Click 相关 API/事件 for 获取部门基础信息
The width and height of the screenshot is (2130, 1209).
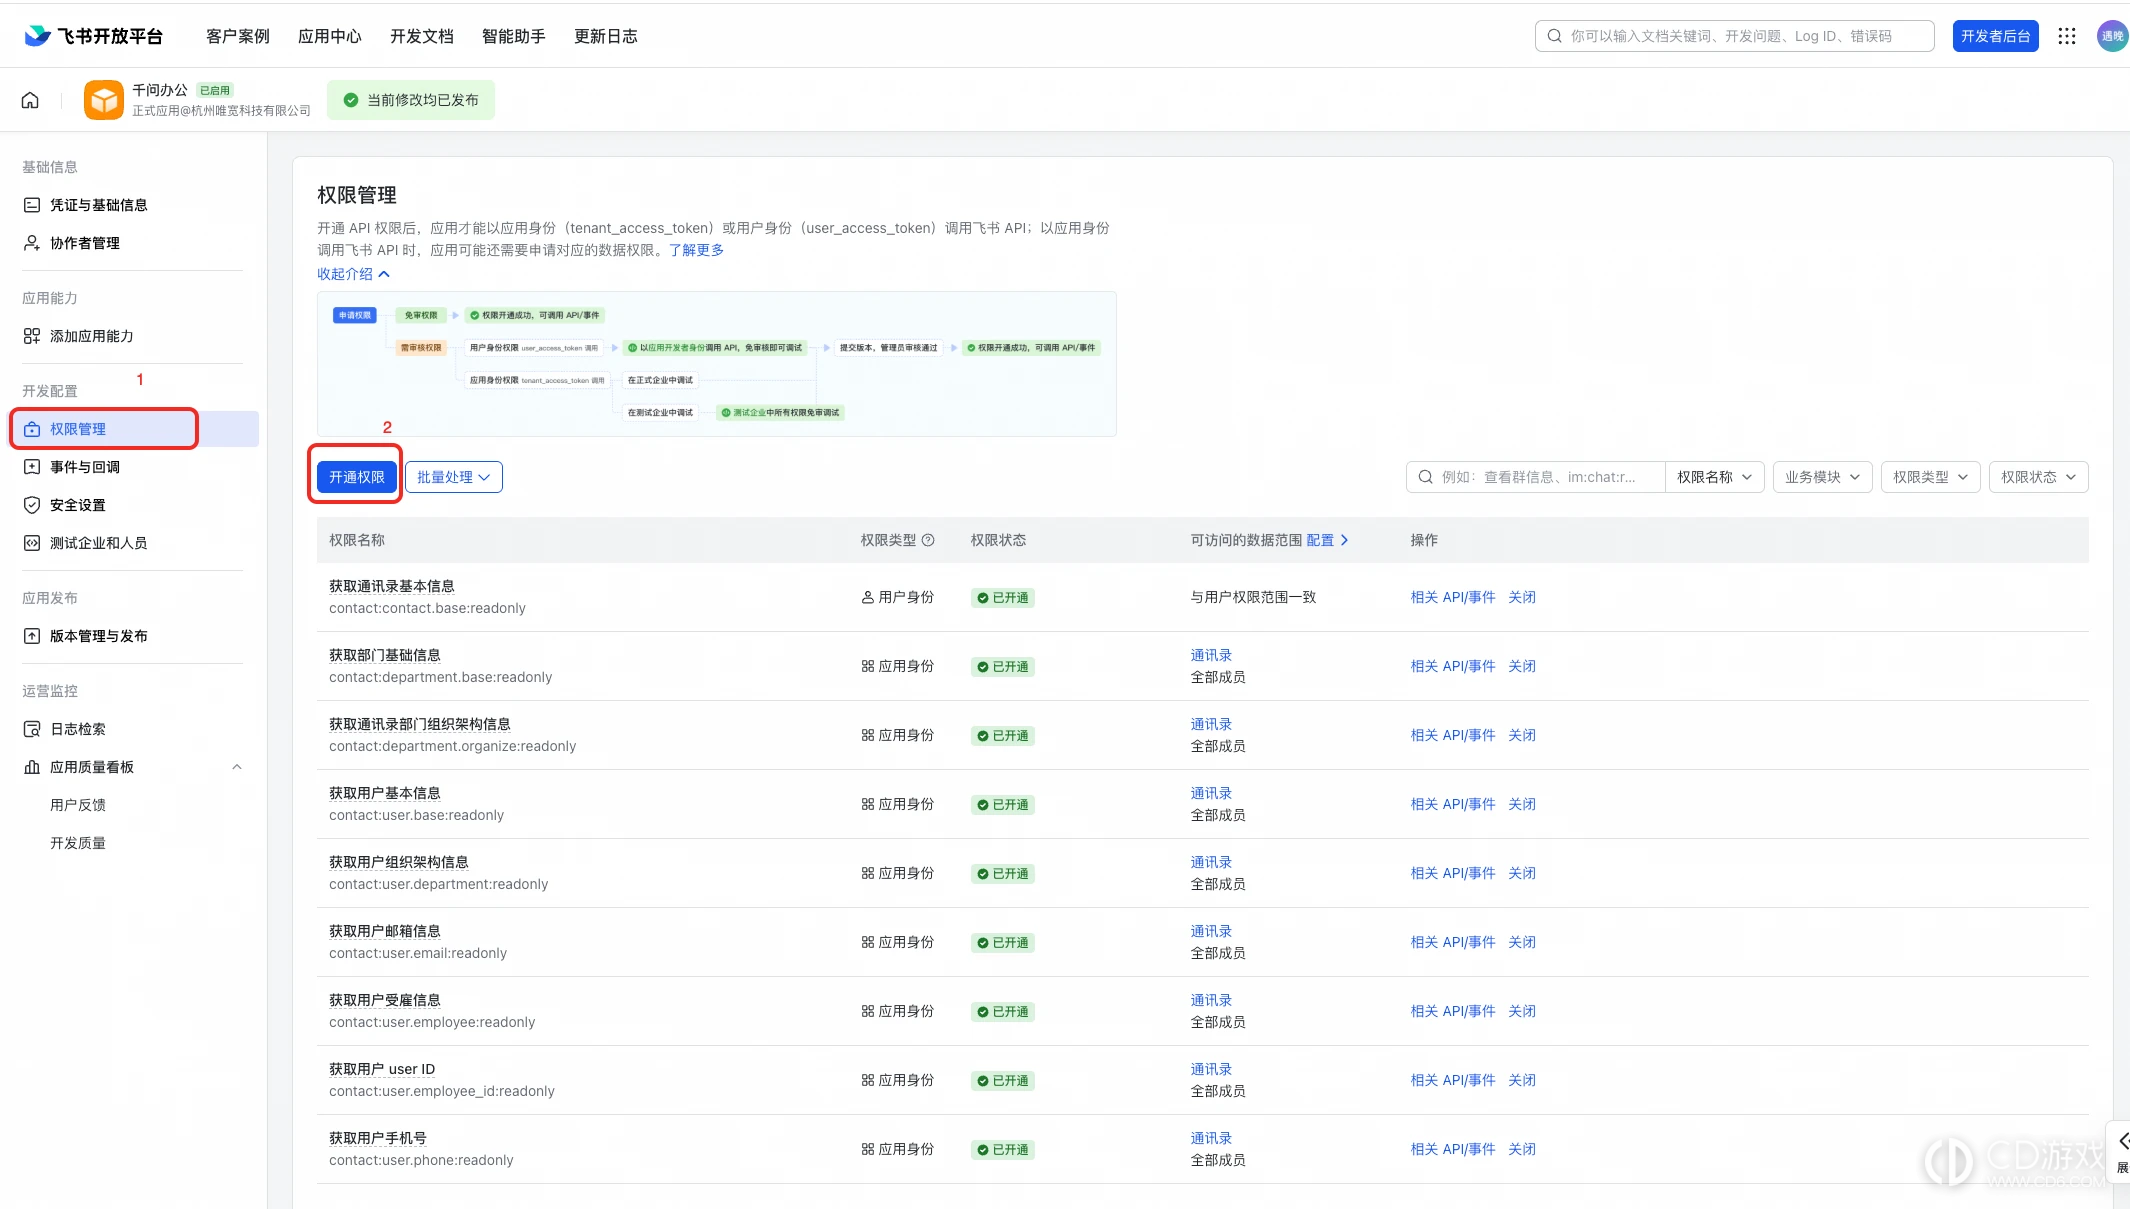tap(1453, 666)
